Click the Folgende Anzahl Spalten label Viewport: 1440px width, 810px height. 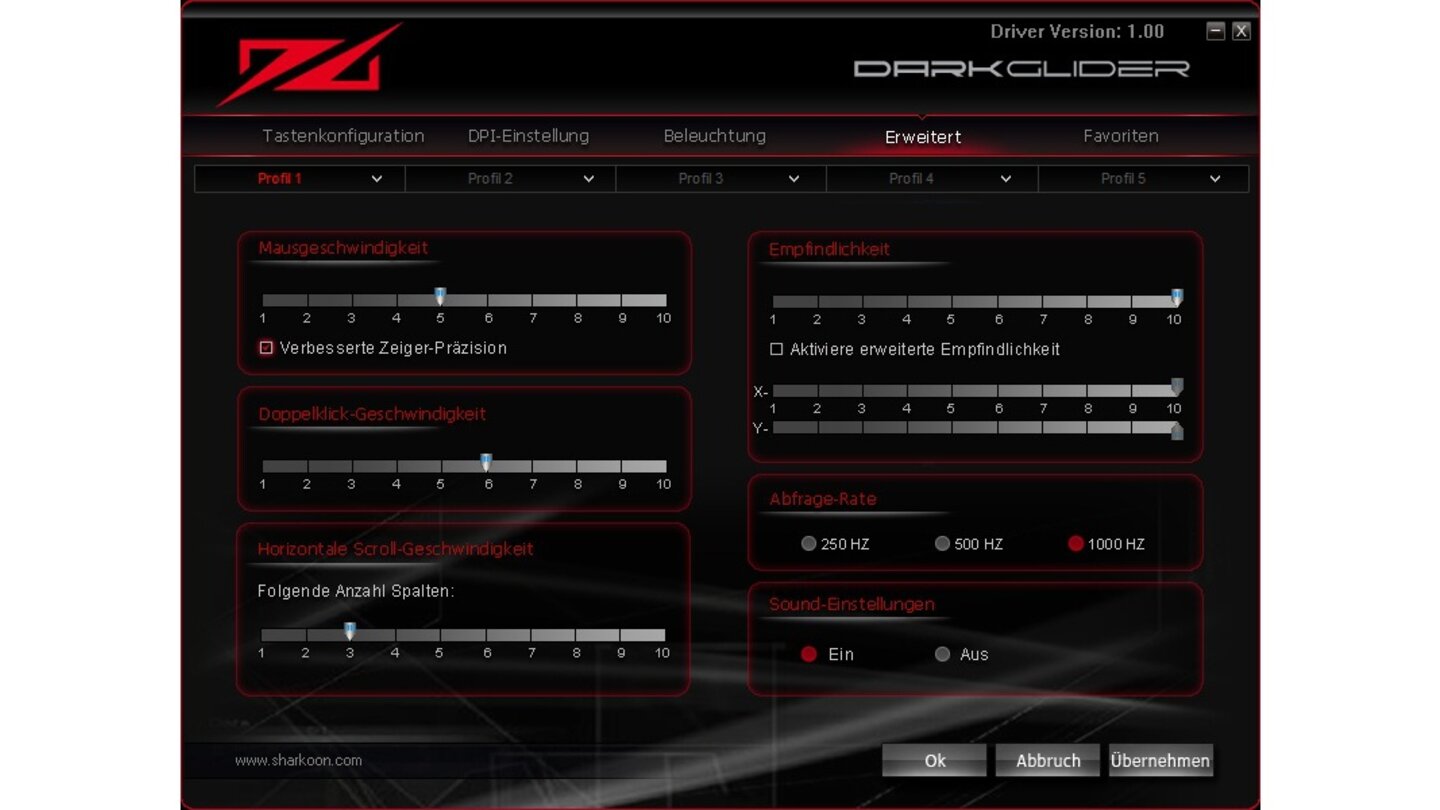[356, 591]
